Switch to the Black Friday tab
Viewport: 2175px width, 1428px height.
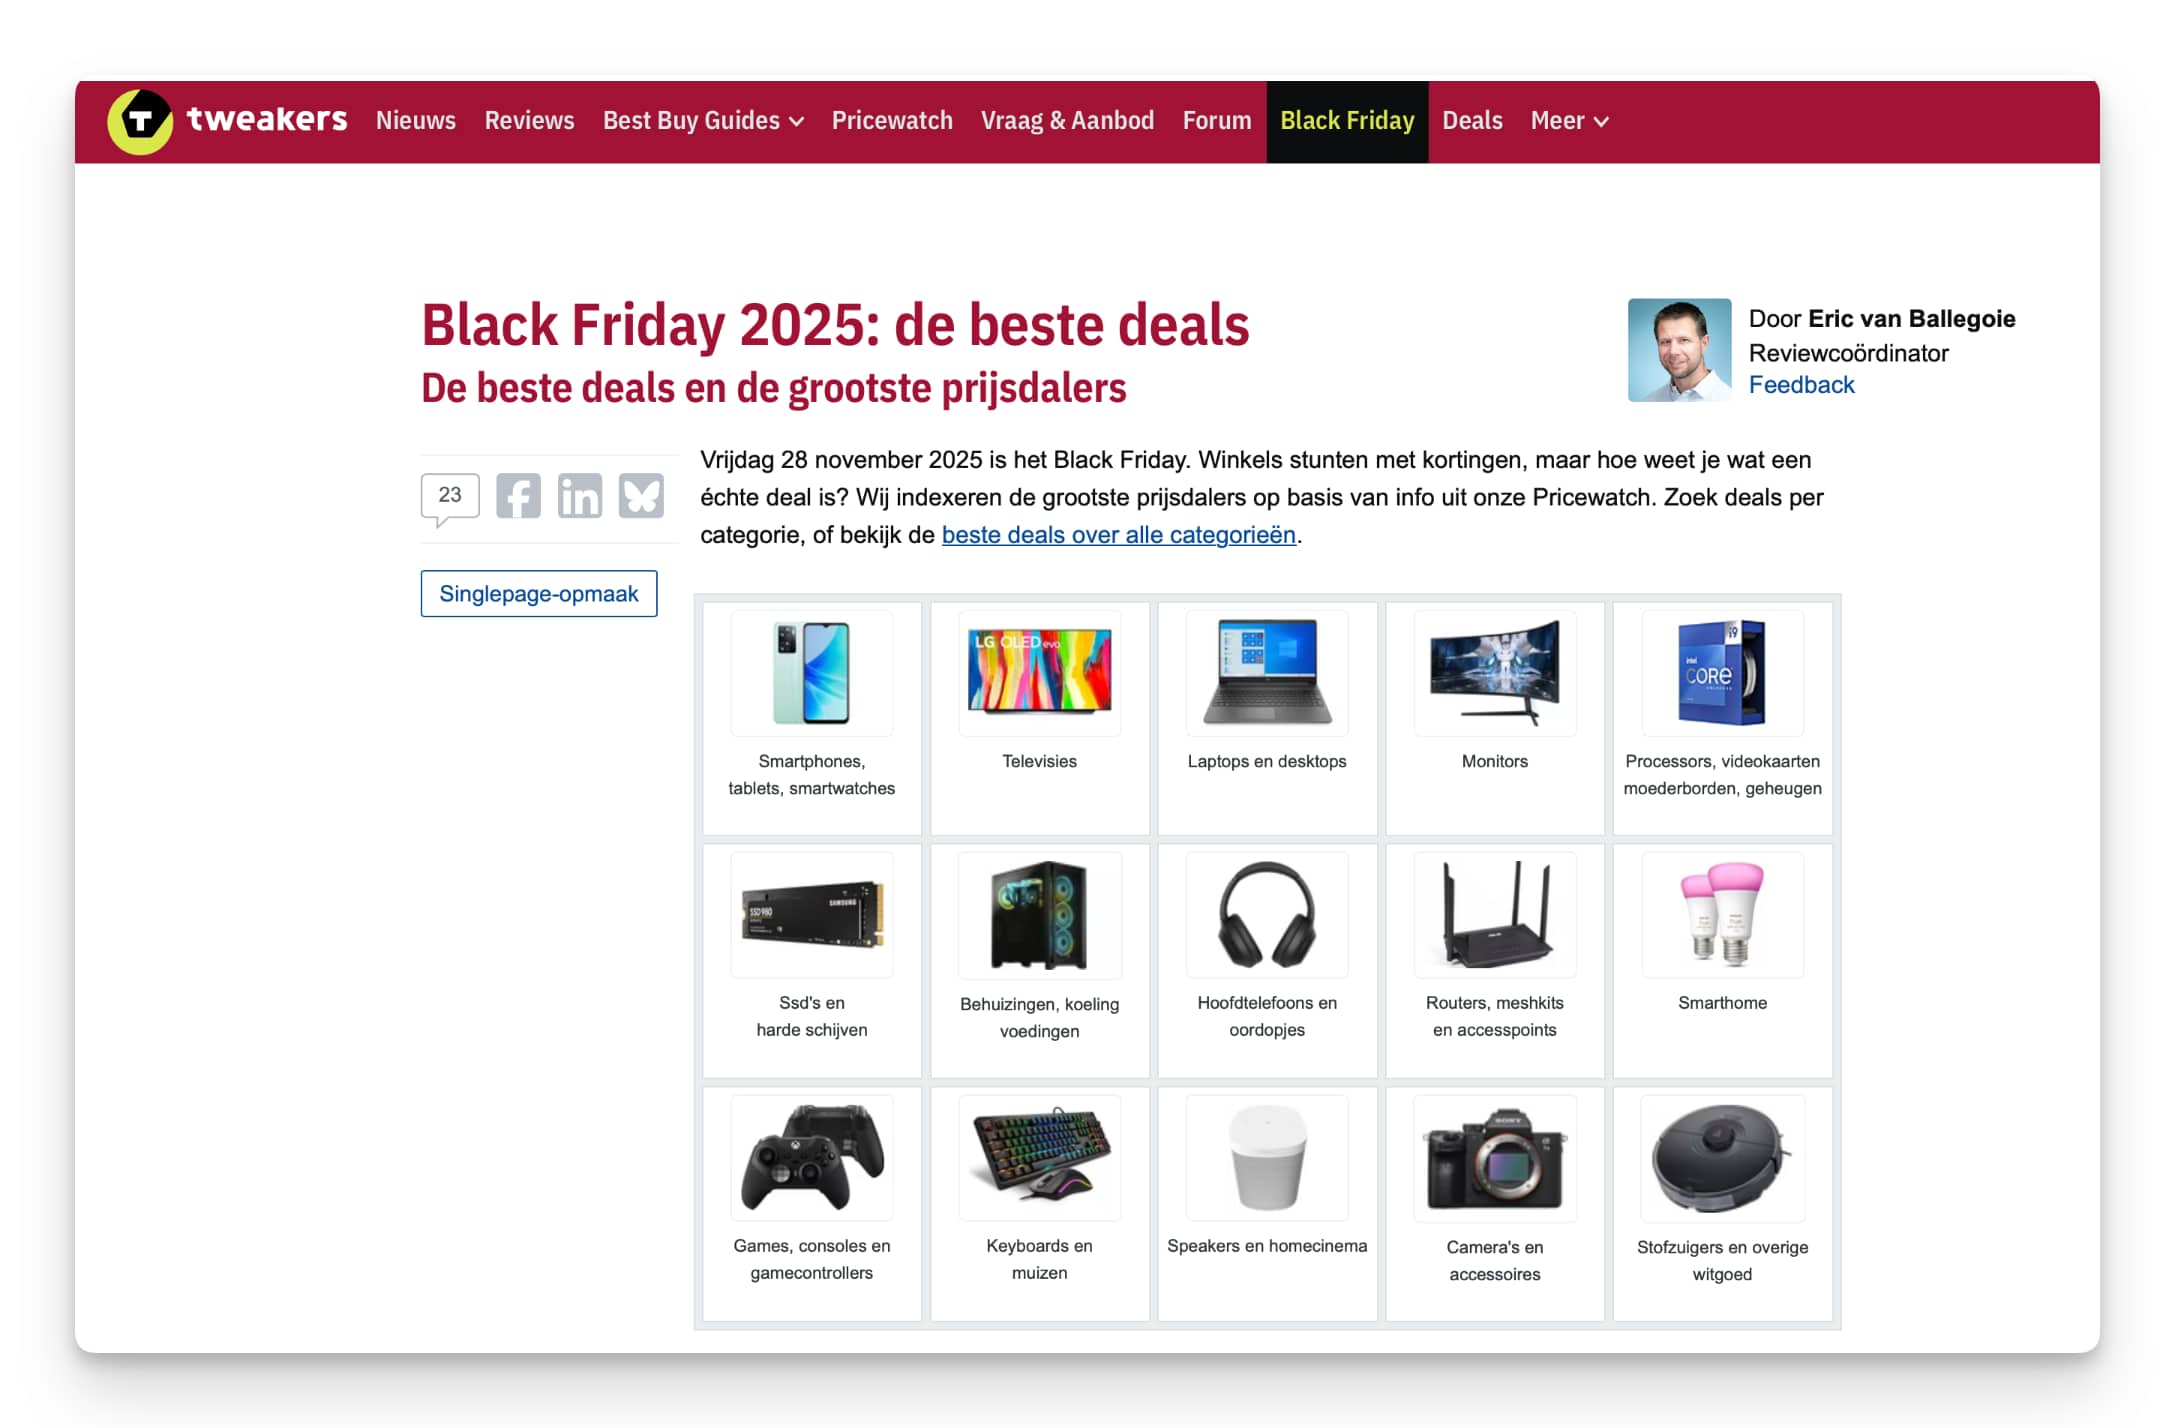pyautogui.click(x=1346, y=120)
